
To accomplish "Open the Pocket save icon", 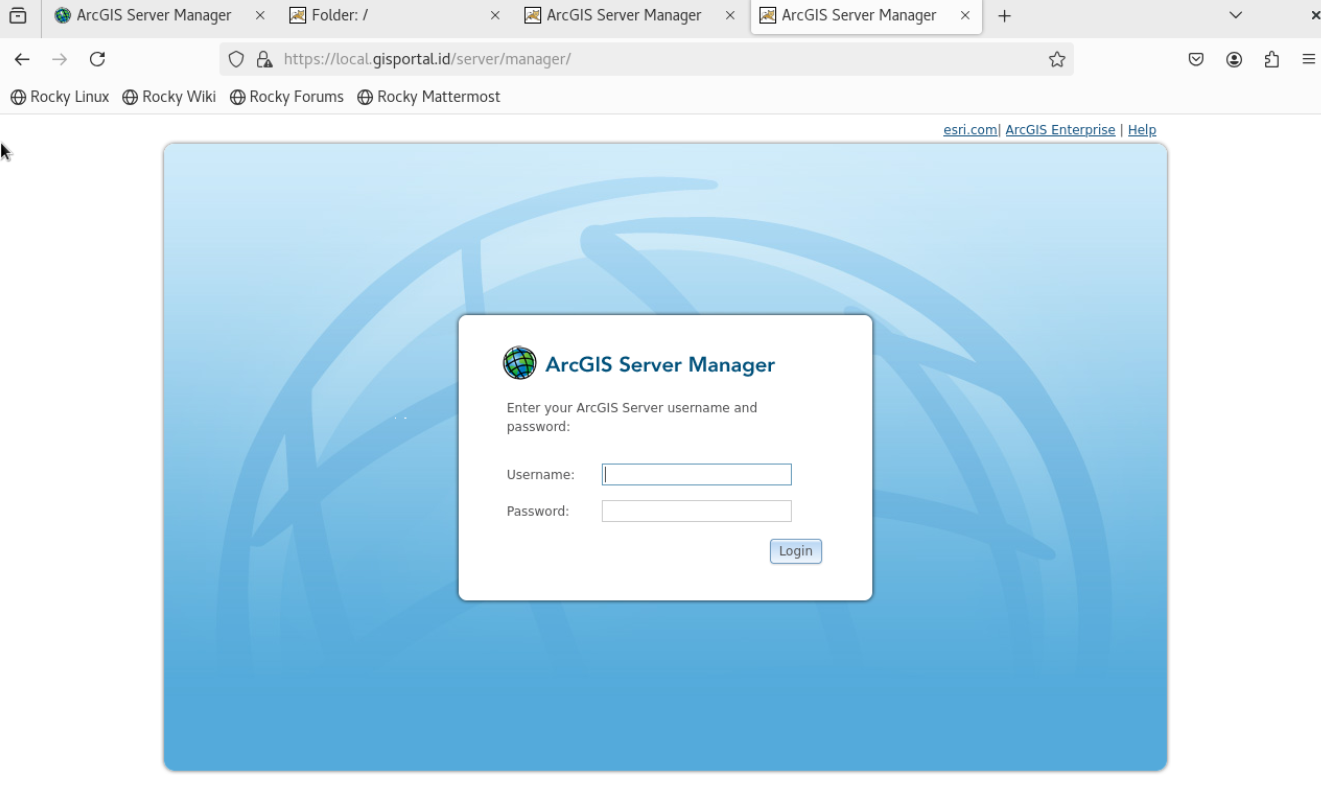I will (x=1196, y=59).
